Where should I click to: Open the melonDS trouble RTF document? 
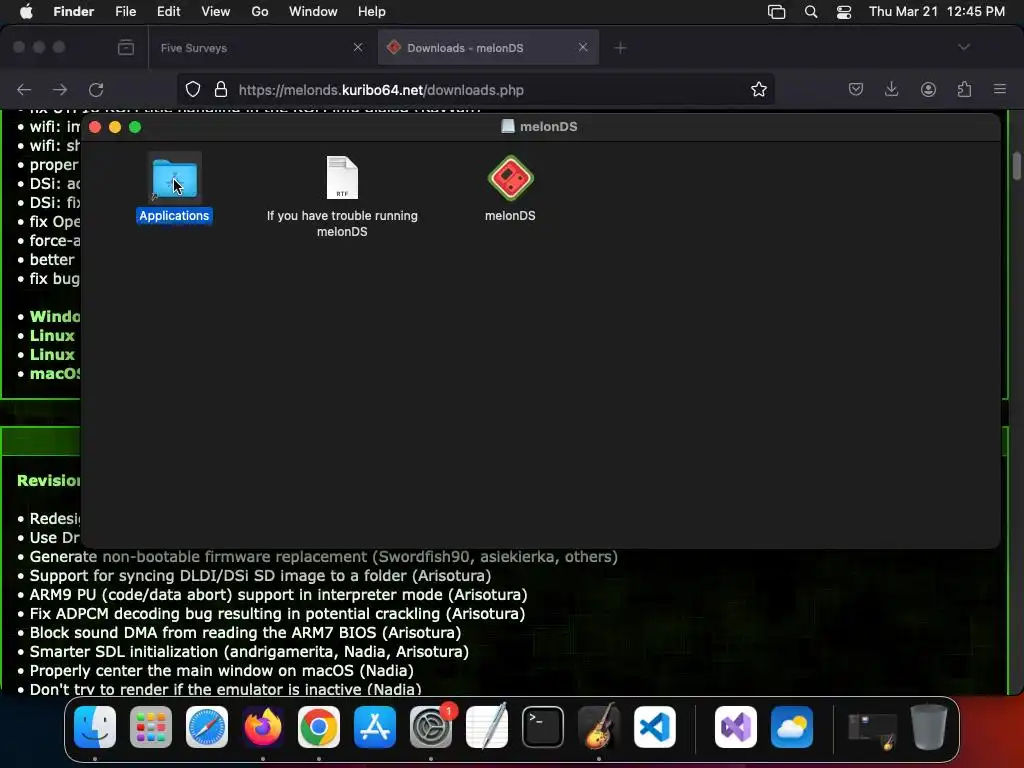tap(342, 178)
